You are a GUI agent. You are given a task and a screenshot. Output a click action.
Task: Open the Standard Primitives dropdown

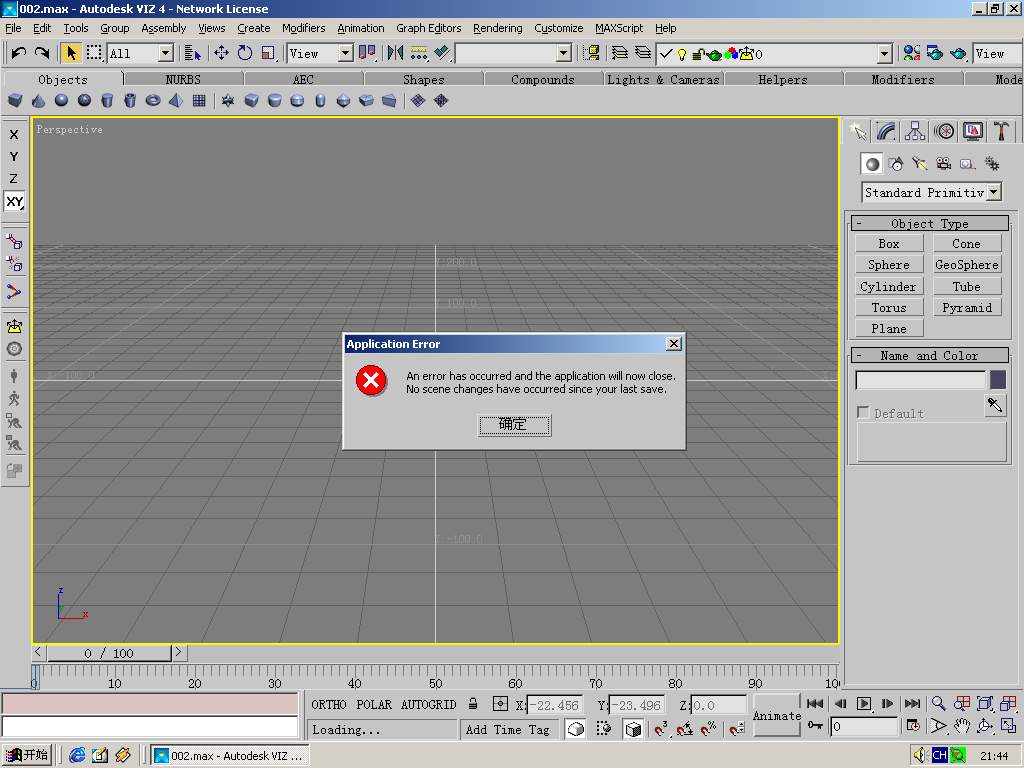(x=993, y=192)
